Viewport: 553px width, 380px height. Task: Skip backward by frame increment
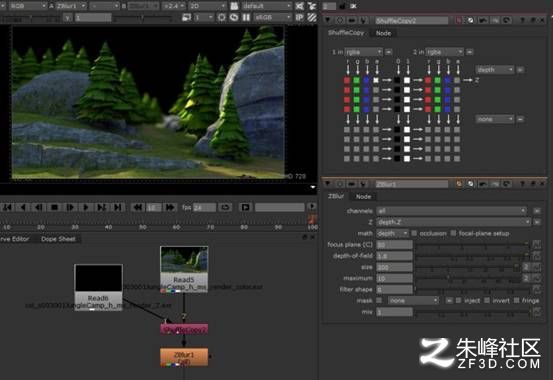click(x=138, y=207)
